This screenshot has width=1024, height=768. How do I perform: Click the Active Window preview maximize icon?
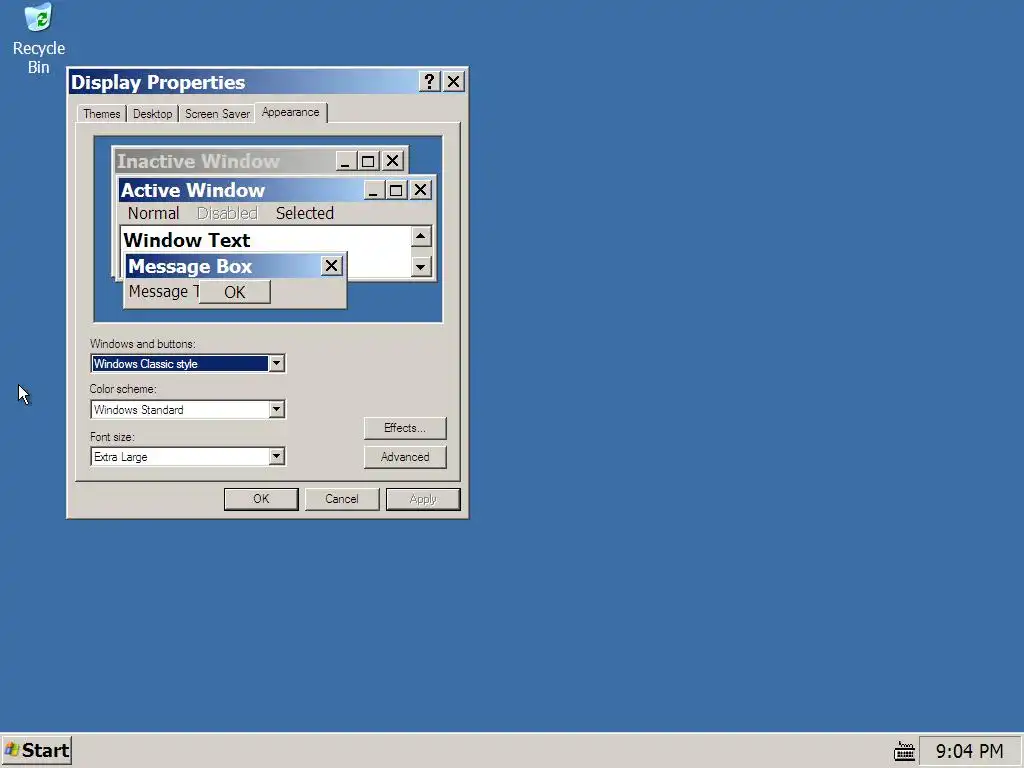[x=396, y=190]
